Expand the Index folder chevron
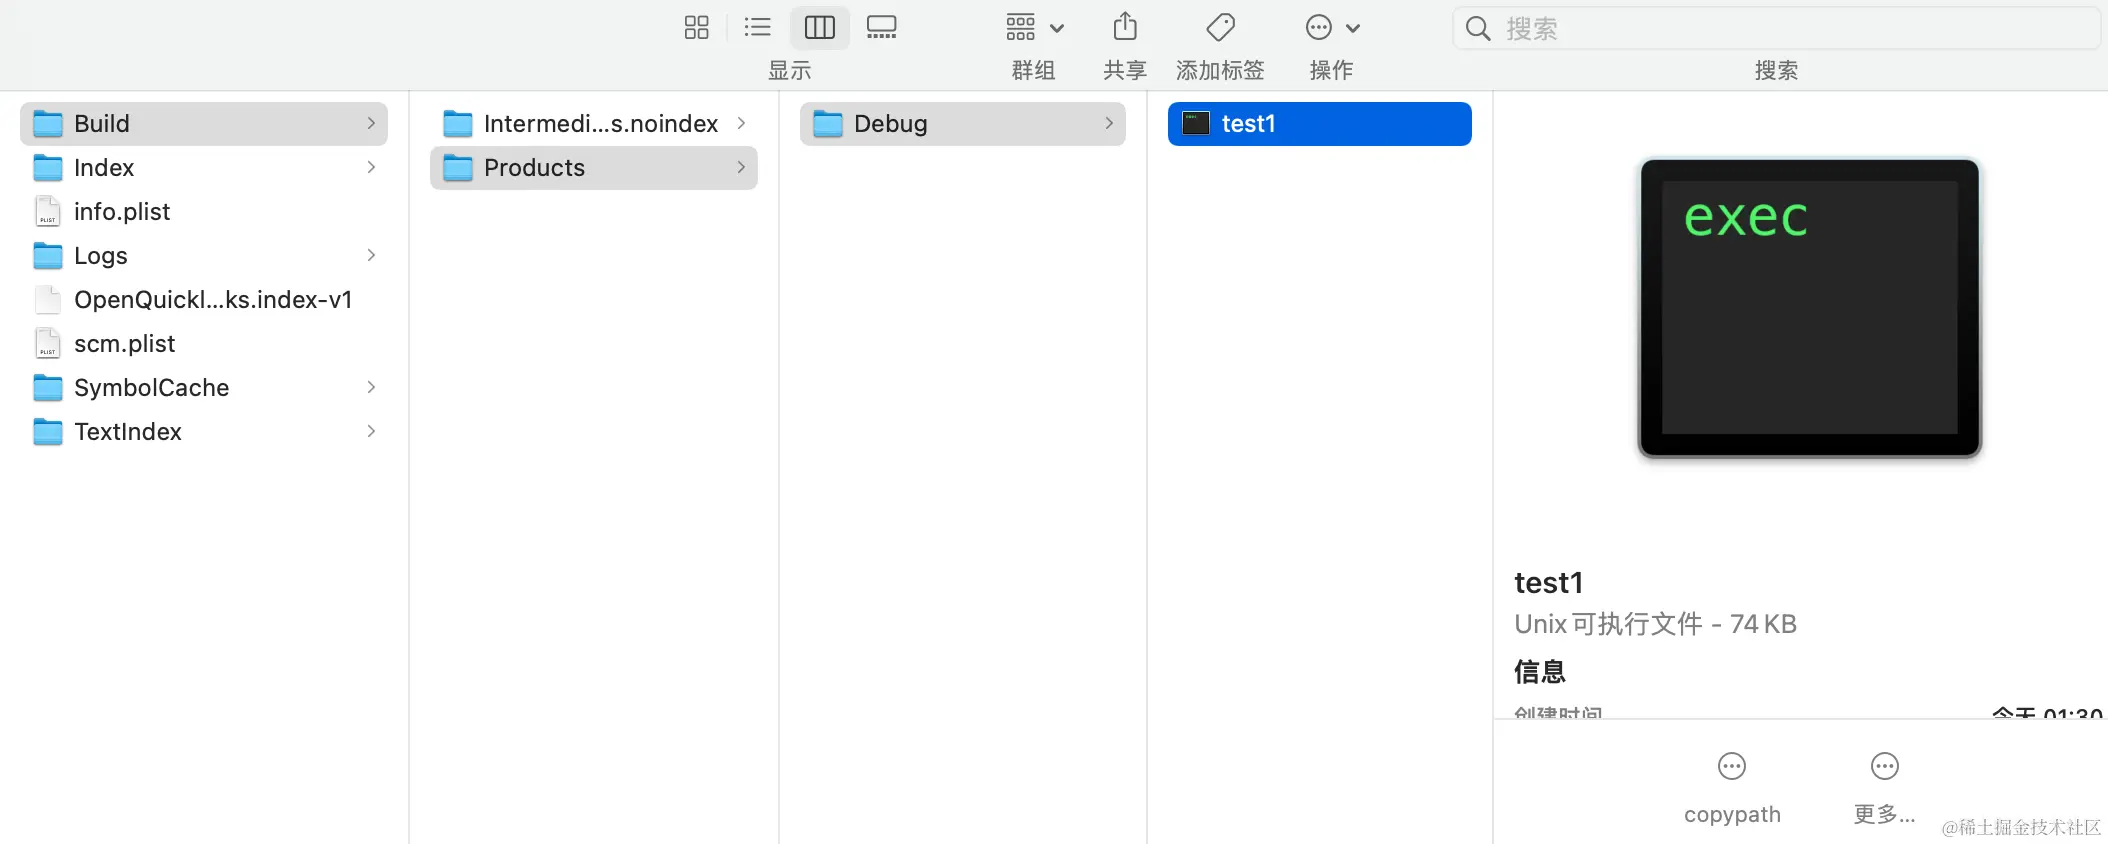 [371, 167]
